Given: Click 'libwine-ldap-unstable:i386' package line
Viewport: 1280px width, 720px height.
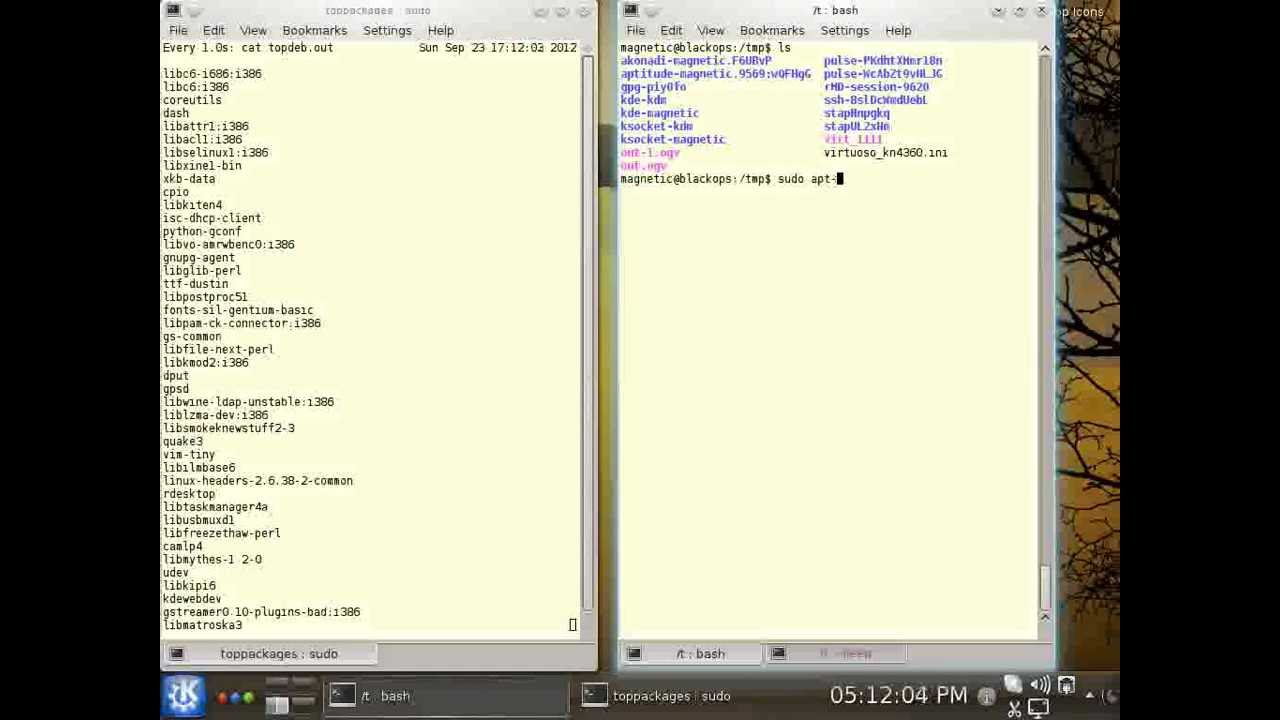Looking at the screenshot, I should click(x=248, y=402).
